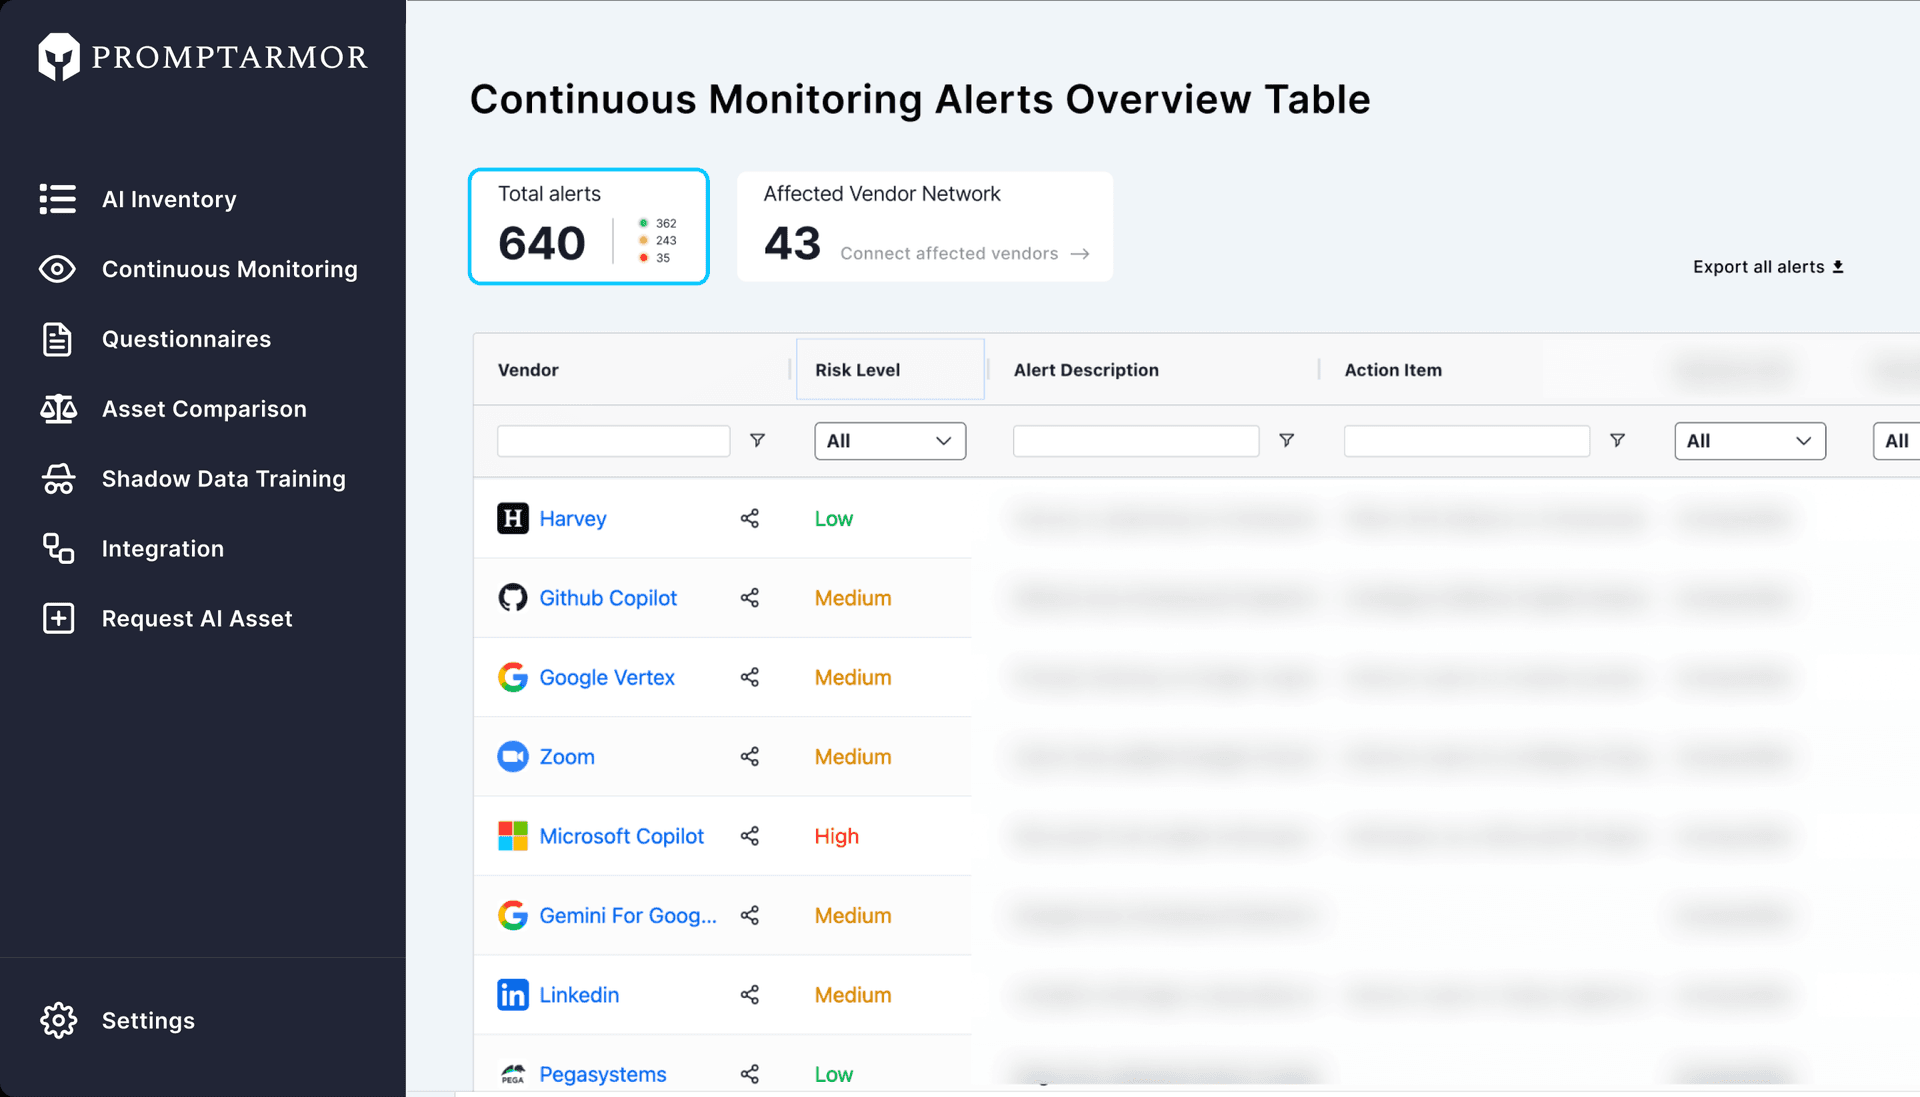Click the Asset Comparison scales icon

click(x=58, y=409)
